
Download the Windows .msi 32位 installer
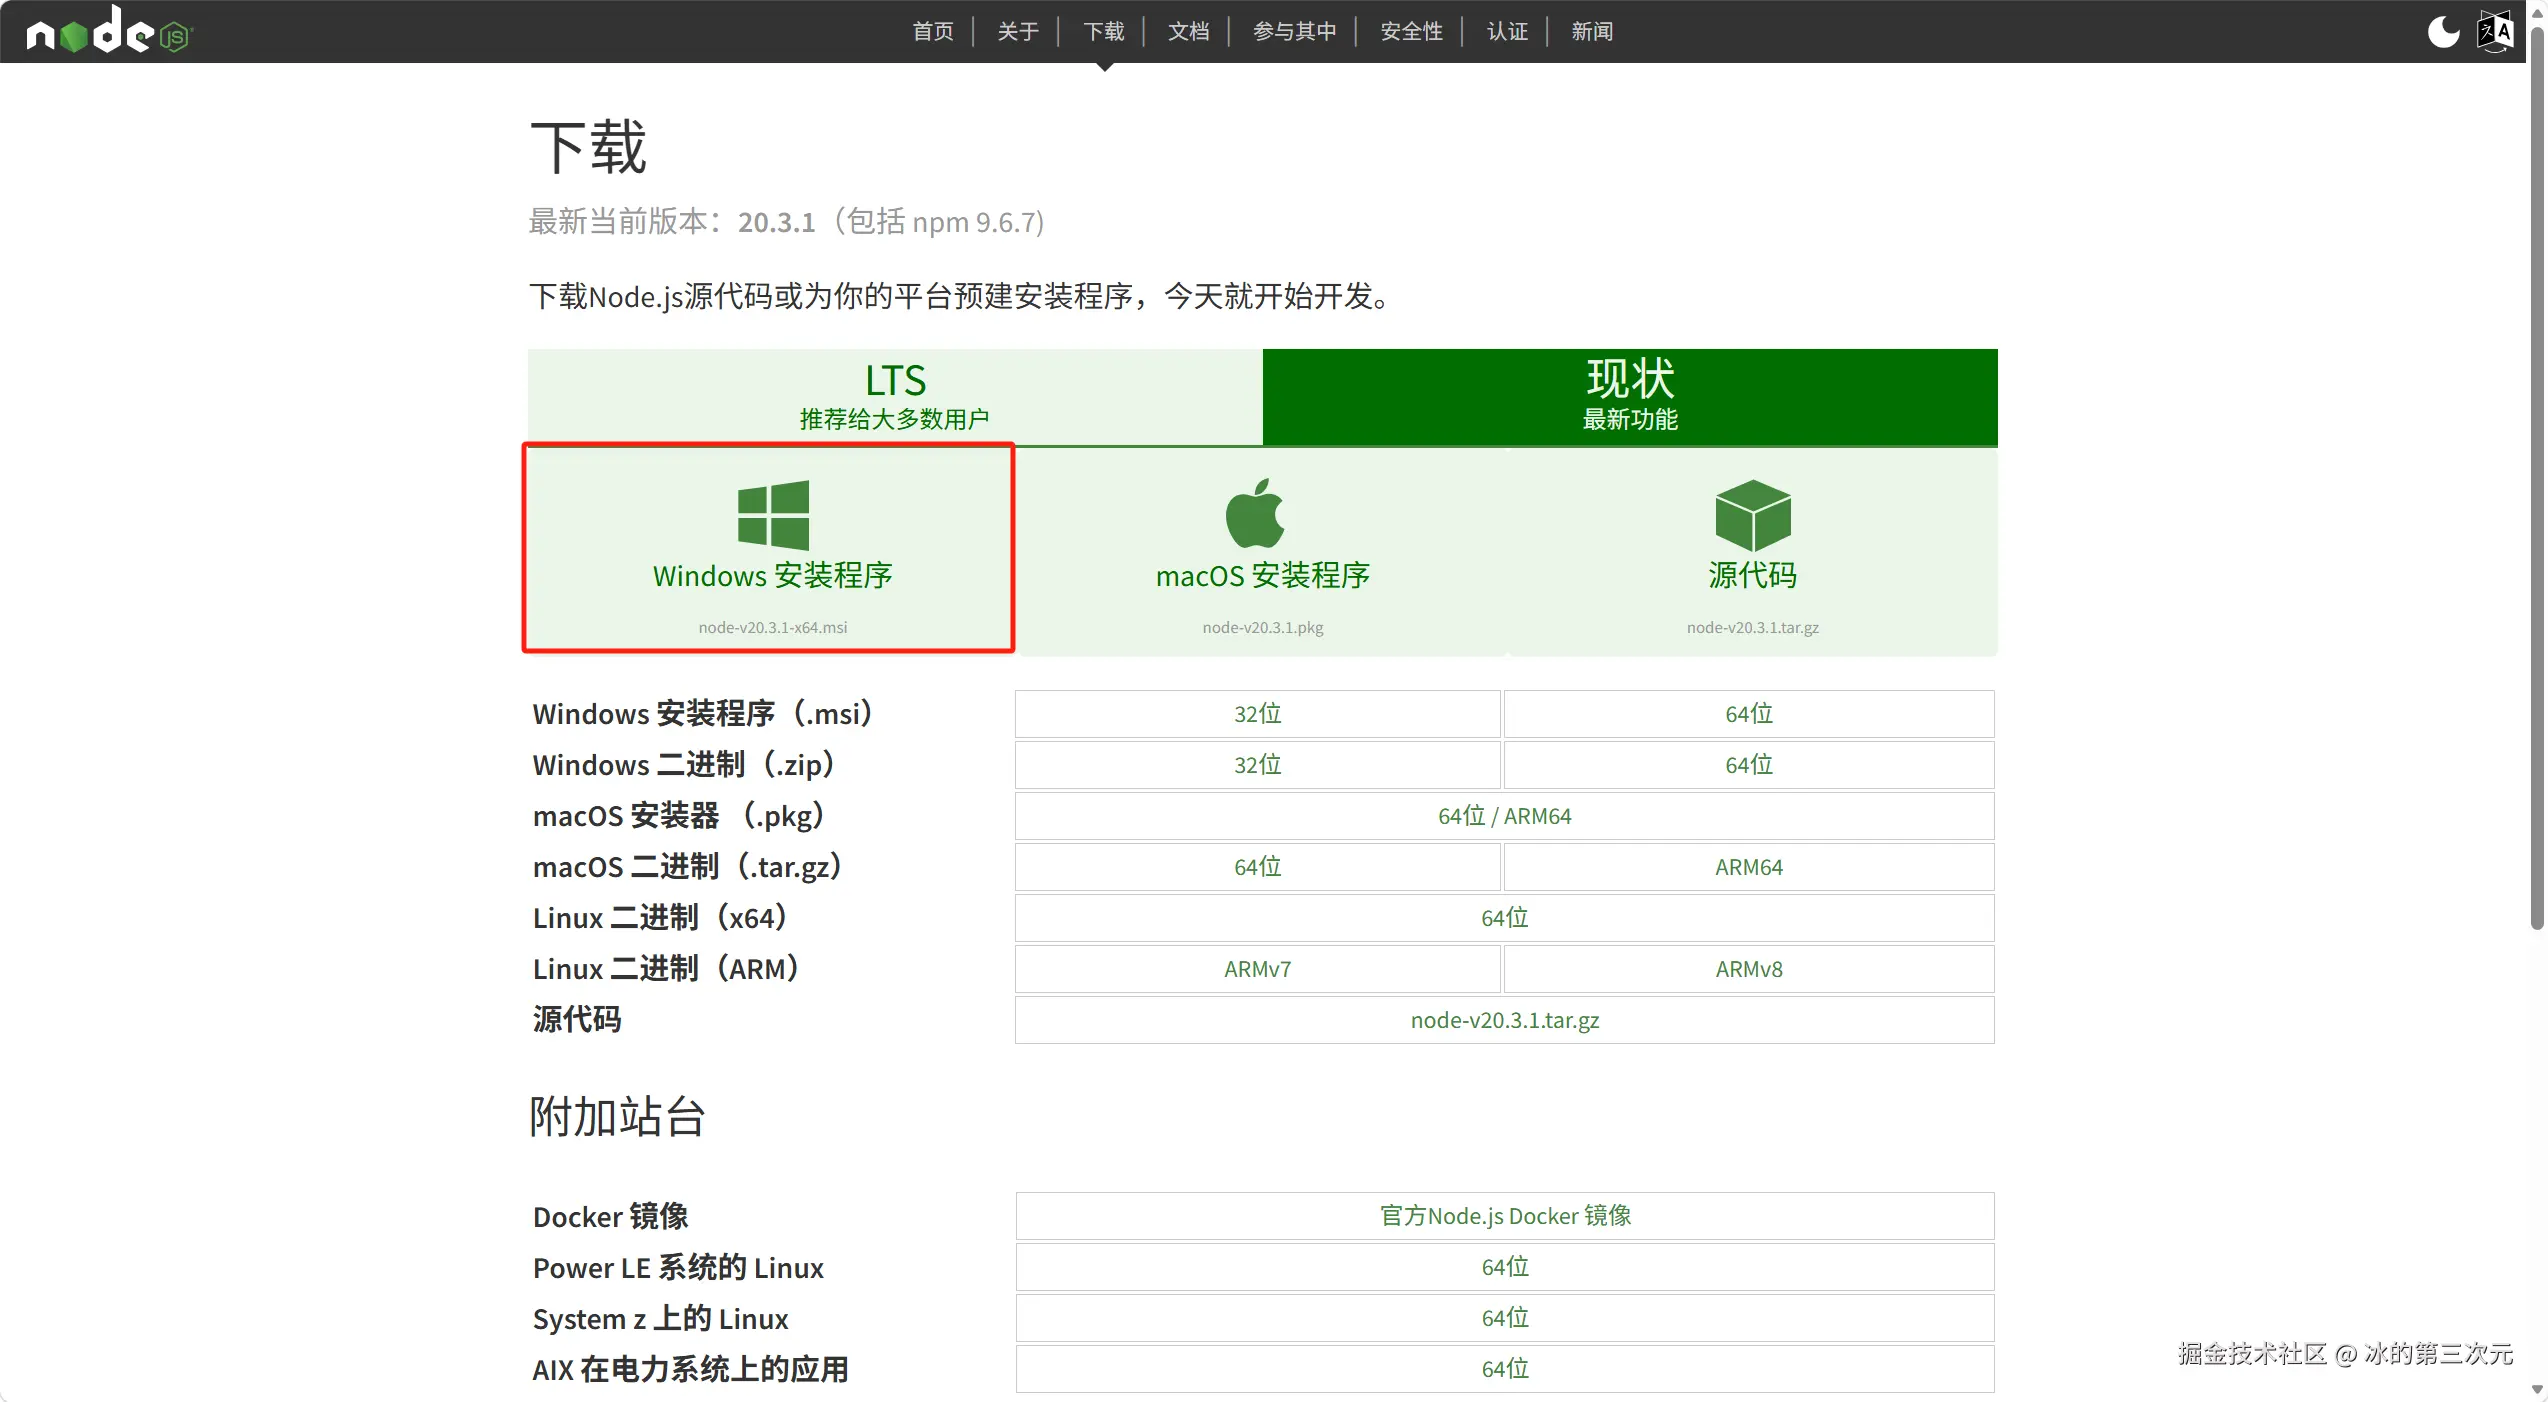pos(1257,714)
